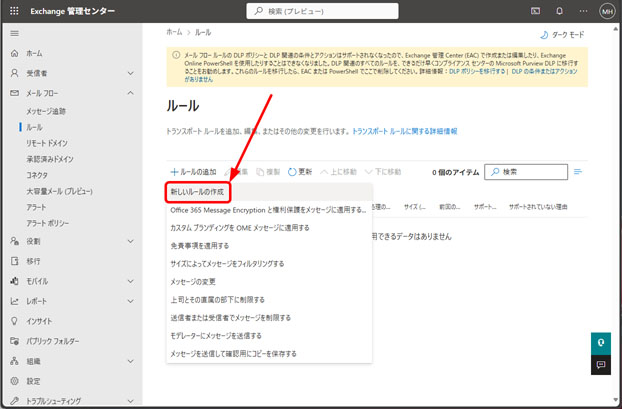Open the header more options ellipsis
622x409 pixels.
(x=583, y=11)
